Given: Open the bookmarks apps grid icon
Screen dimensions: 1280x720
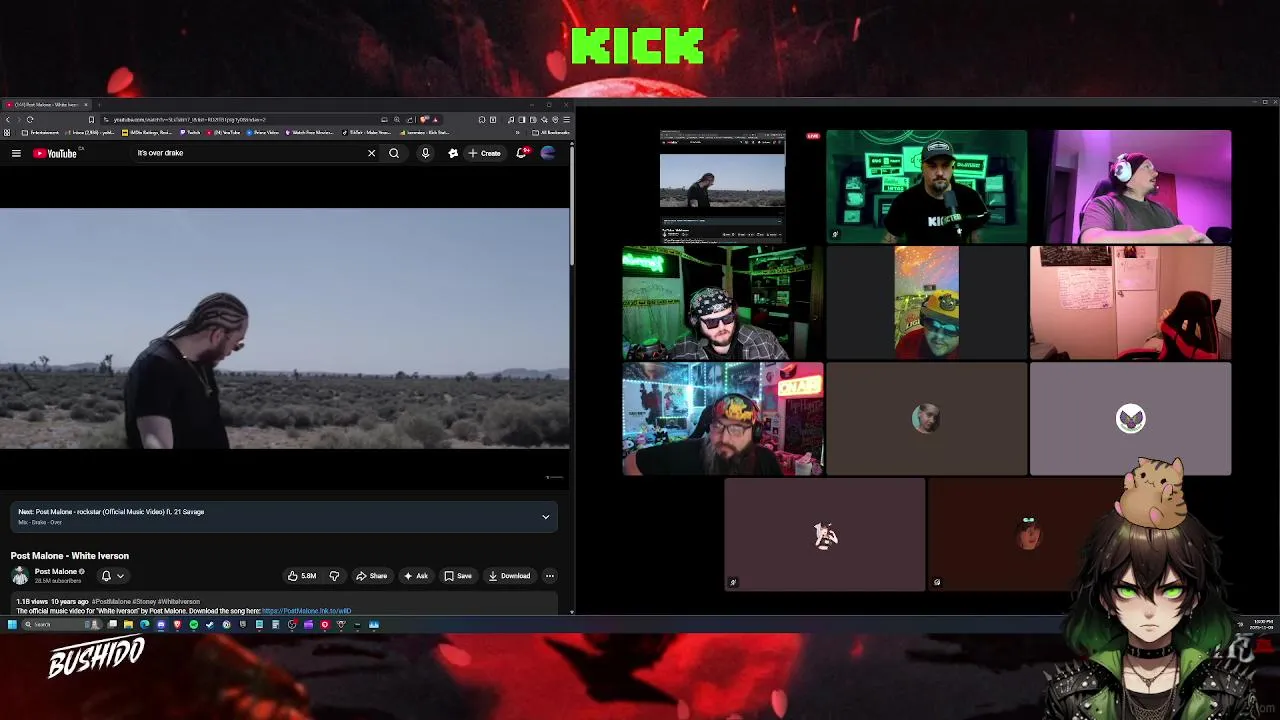Looking at the screenshot, I should [7, 132].
